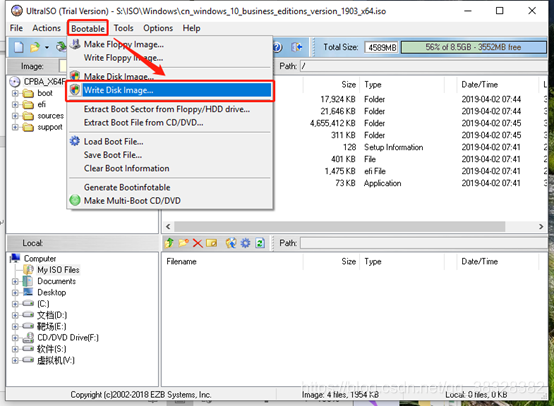This screenshot has height=406, width=554.
Task: Go up one folder in Local toolbar
Action: pyautogui.click(x=169, y=243)
